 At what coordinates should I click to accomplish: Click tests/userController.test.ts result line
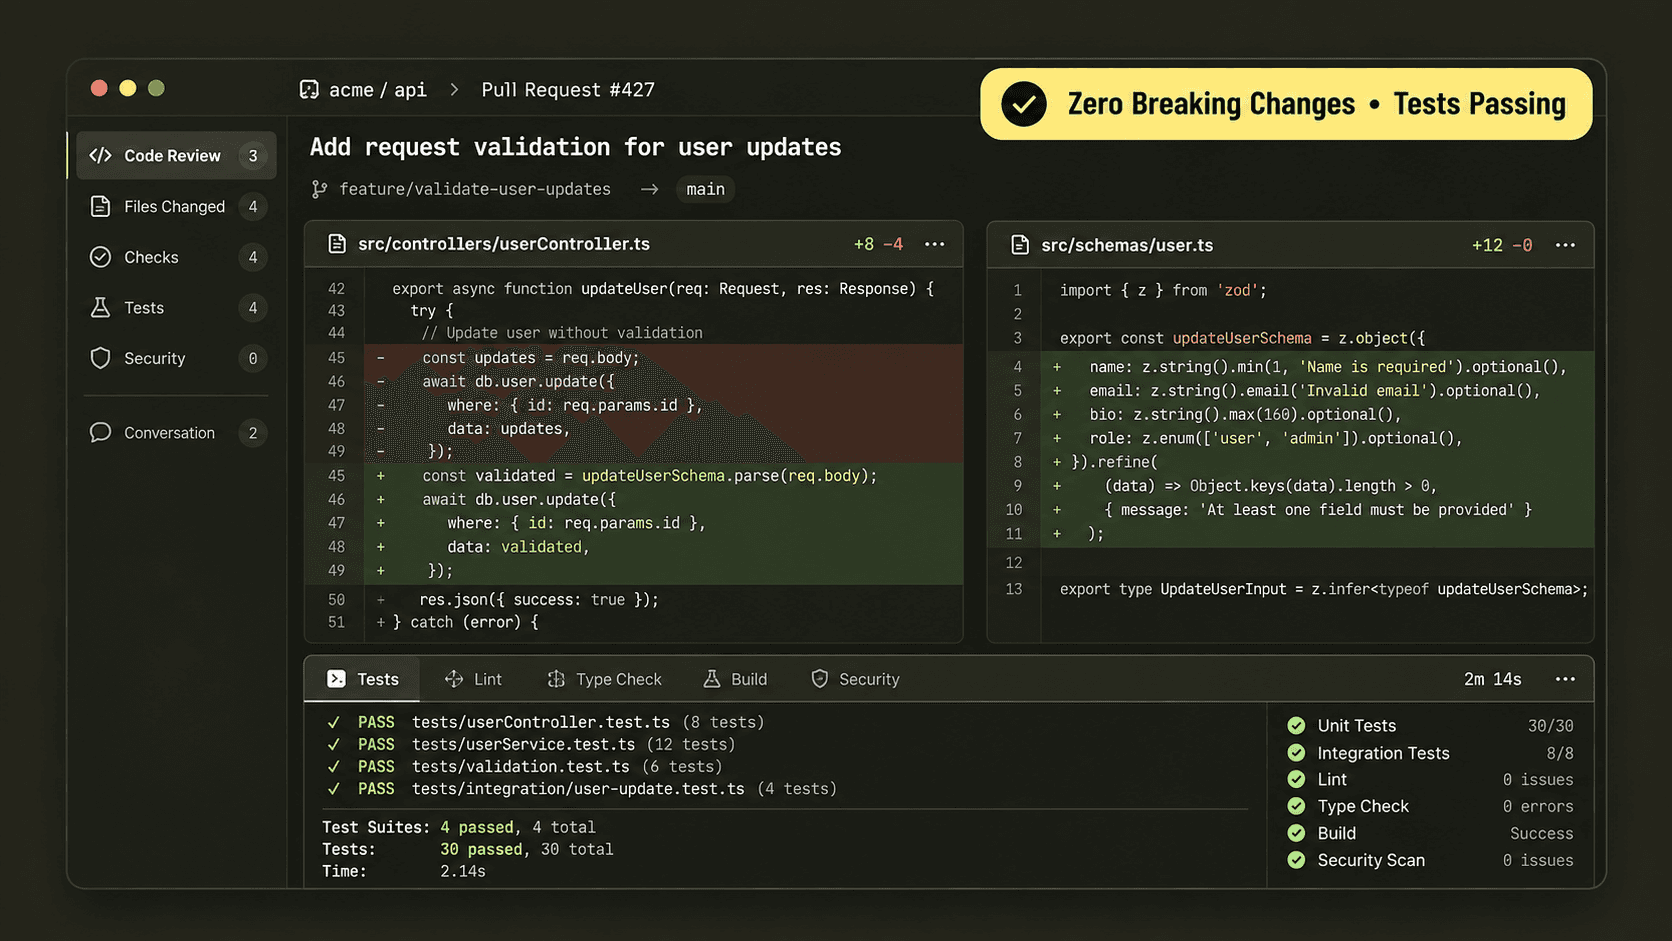click(545, 722)
